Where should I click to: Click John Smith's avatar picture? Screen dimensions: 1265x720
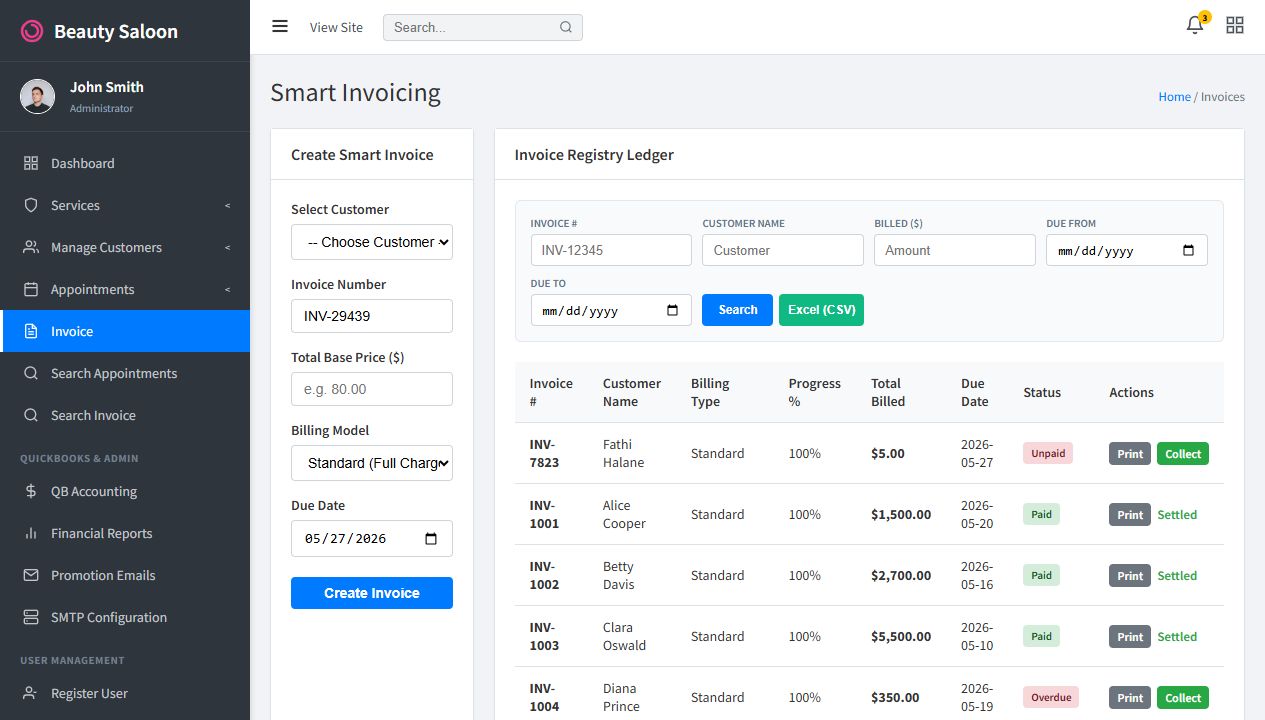[x=38, y=96]
